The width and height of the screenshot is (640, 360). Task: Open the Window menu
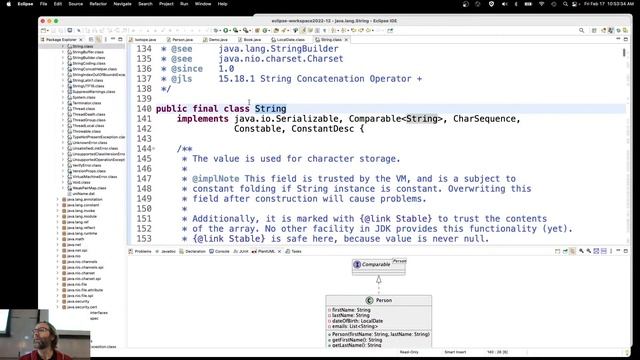pyautogui.click(x=203, y=4)
